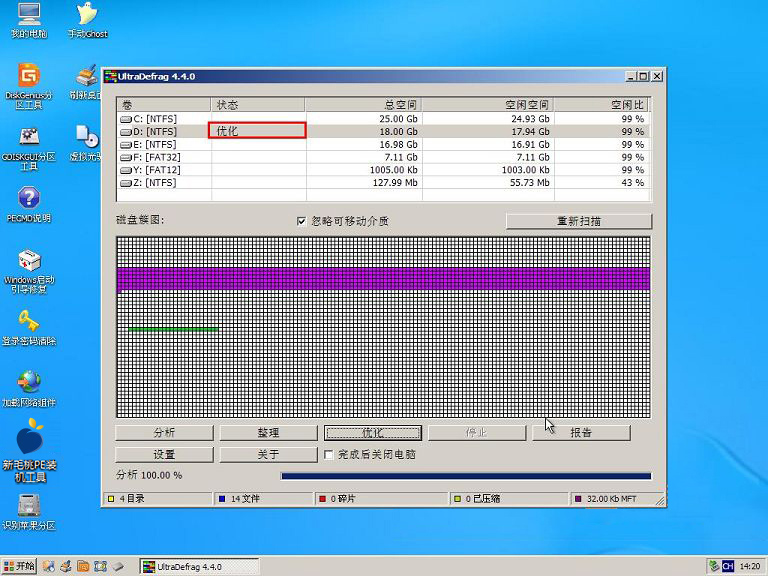
Task: Click red 0 碎片 legend swatch
Action: point(322,499)
